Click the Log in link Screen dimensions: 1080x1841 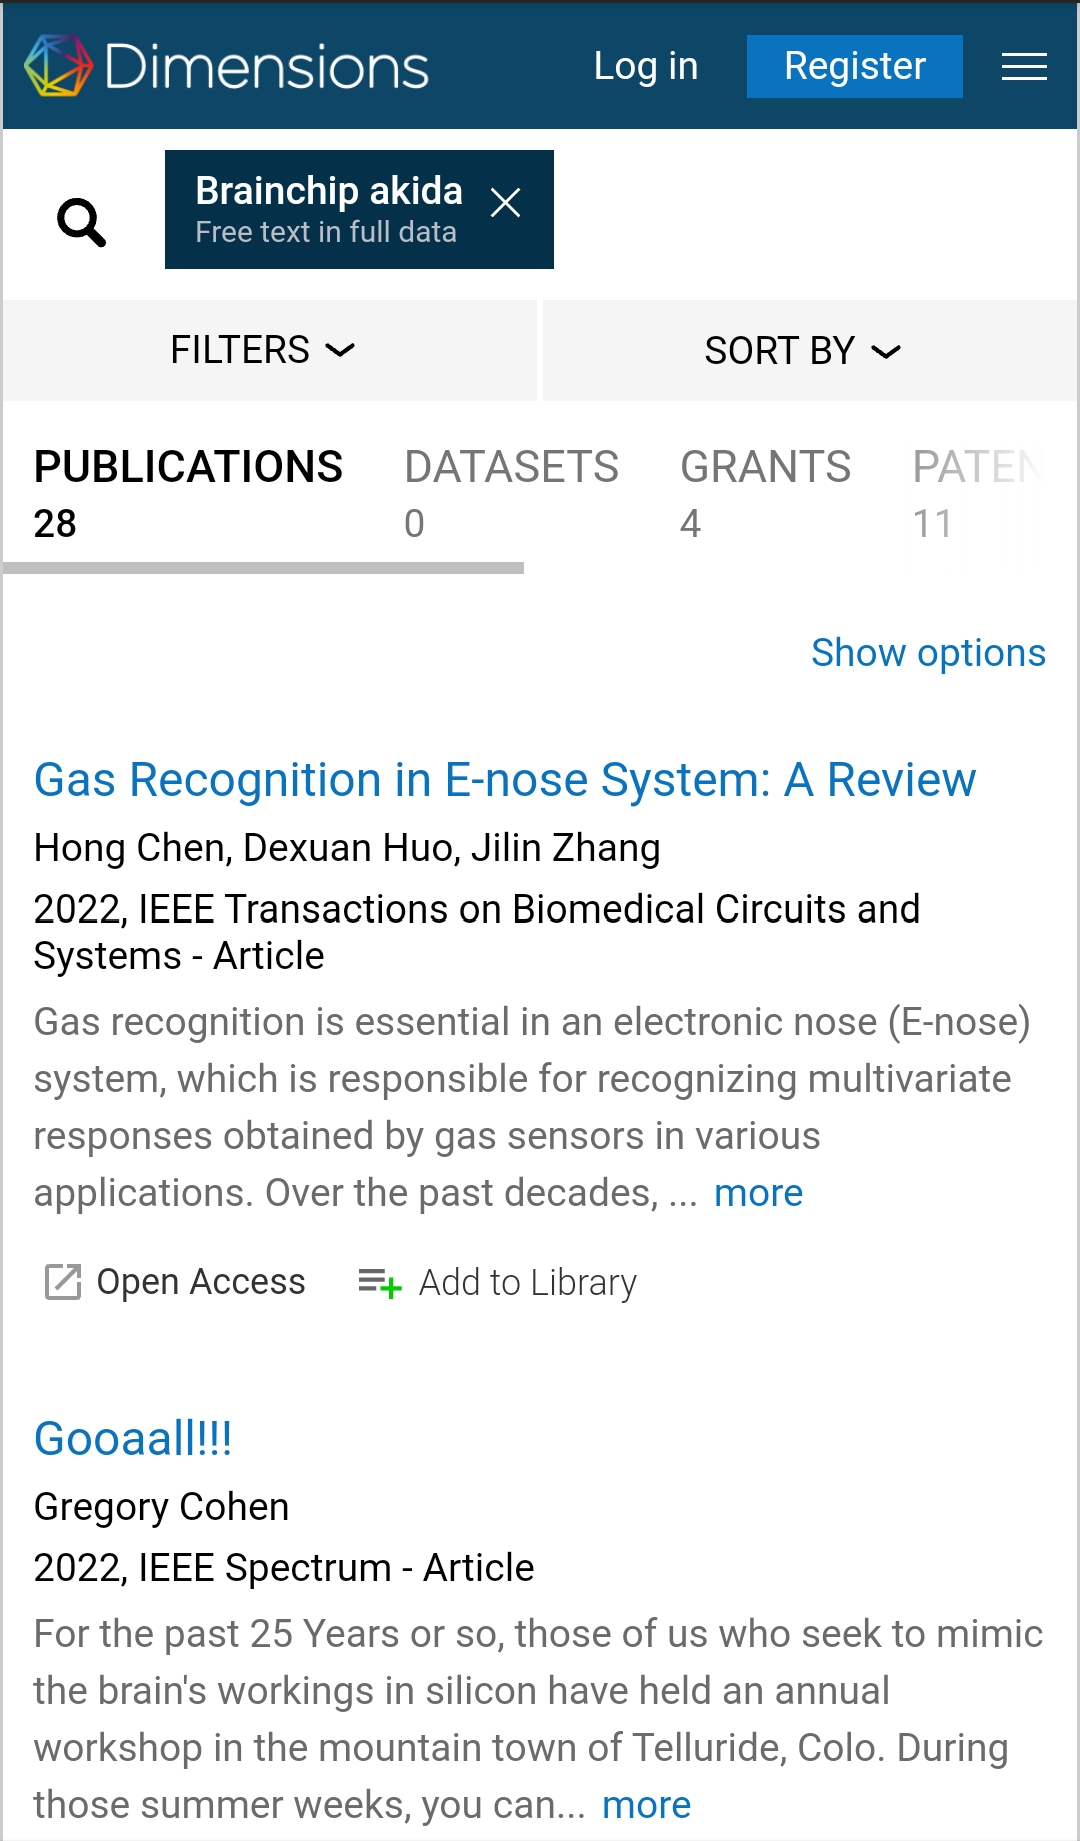pos(646,67)
